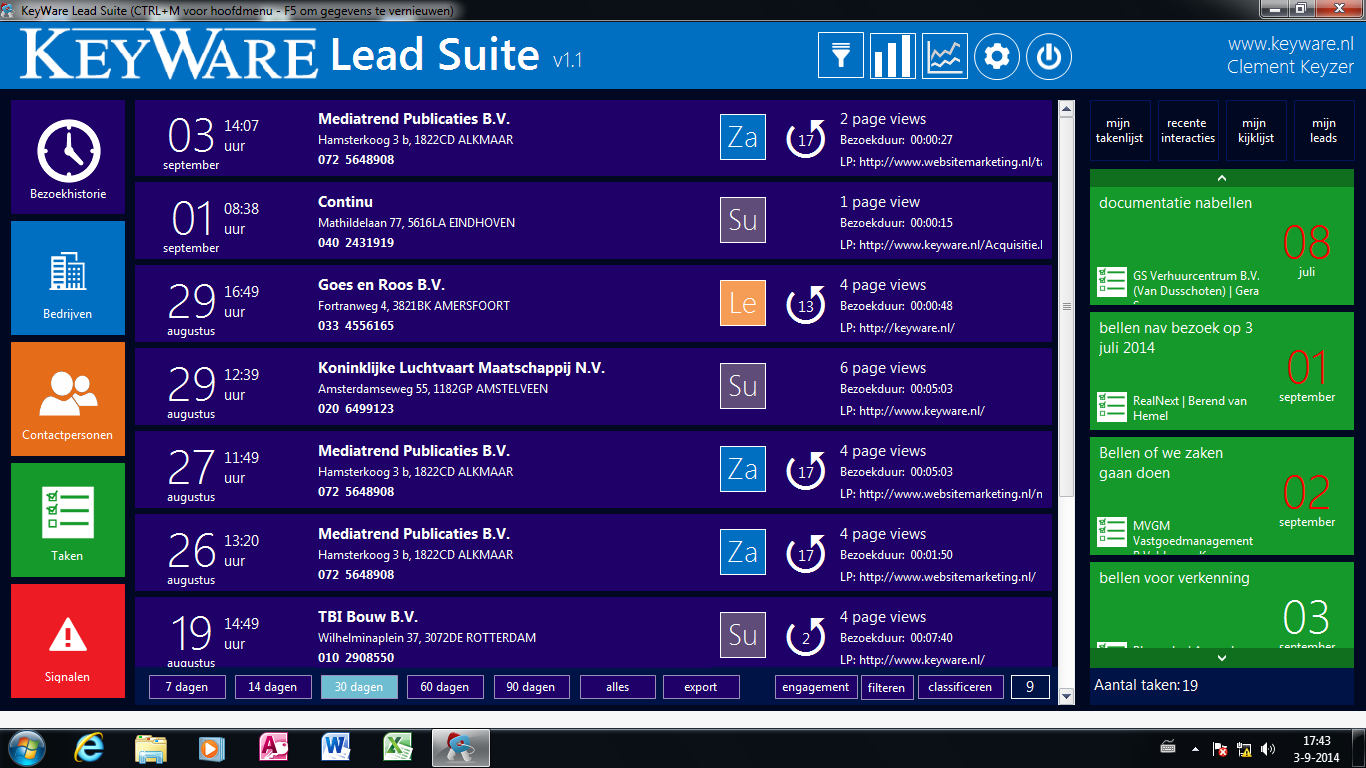
Task: Click return-visits icon 2 on TBI Bouw row
Action: pos(806,637)
